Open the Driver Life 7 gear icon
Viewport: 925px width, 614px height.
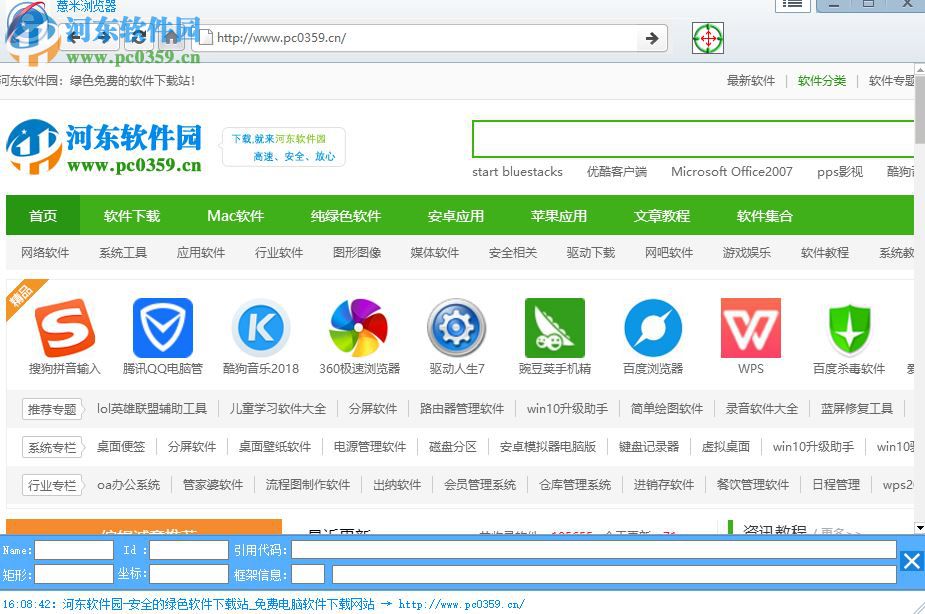point(457,328)
